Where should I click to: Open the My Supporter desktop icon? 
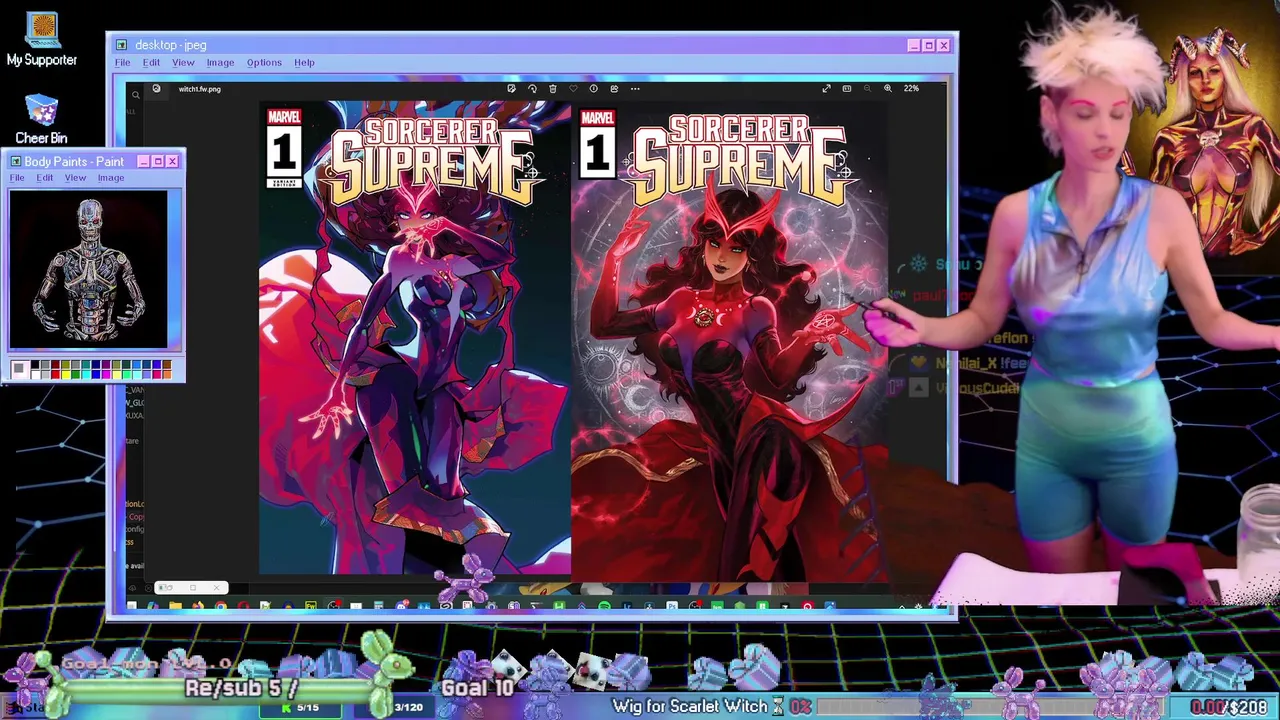point(41,40)
